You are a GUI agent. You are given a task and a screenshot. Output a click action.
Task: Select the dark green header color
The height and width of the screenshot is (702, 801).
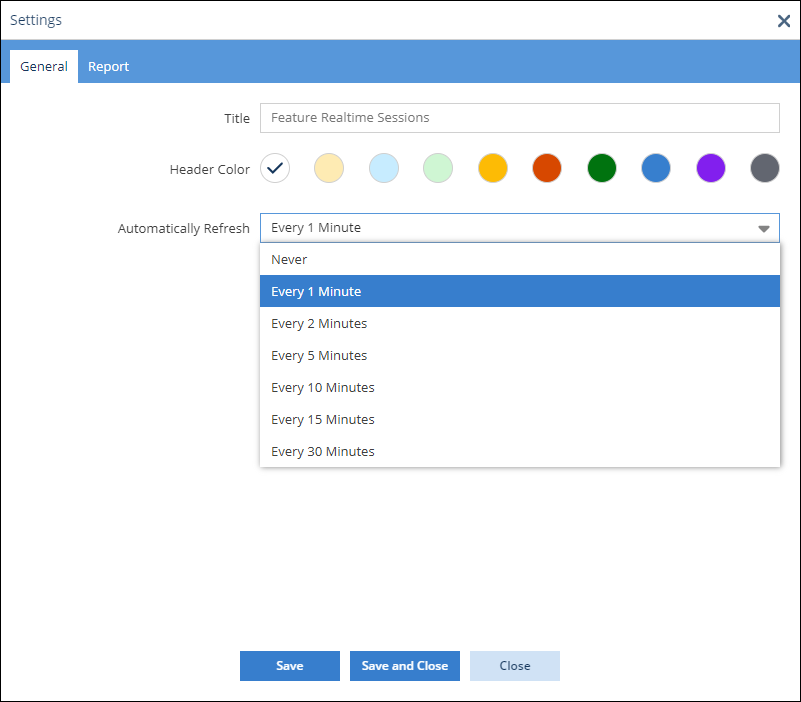click(602, 168)
